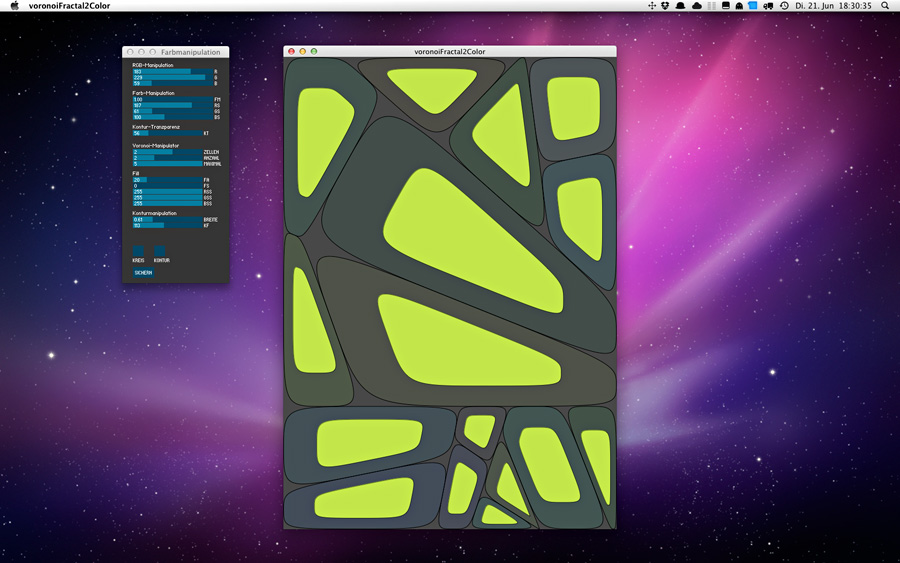Viewport: 900px width, 563px height.
Task: Adjust the BREITE slider in Konturmanipulation
Action: [167, 219]
